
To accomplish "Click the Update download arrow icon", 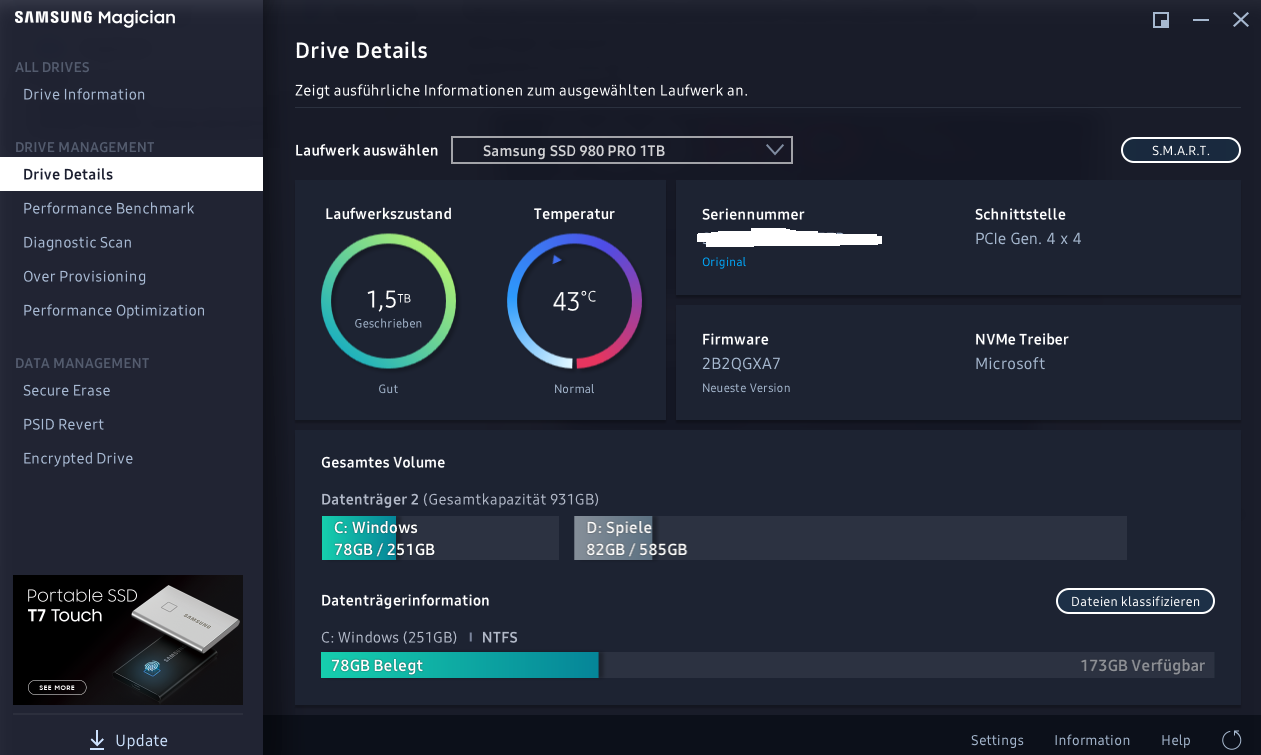I will pyautogui.click(x=97, y=740).
